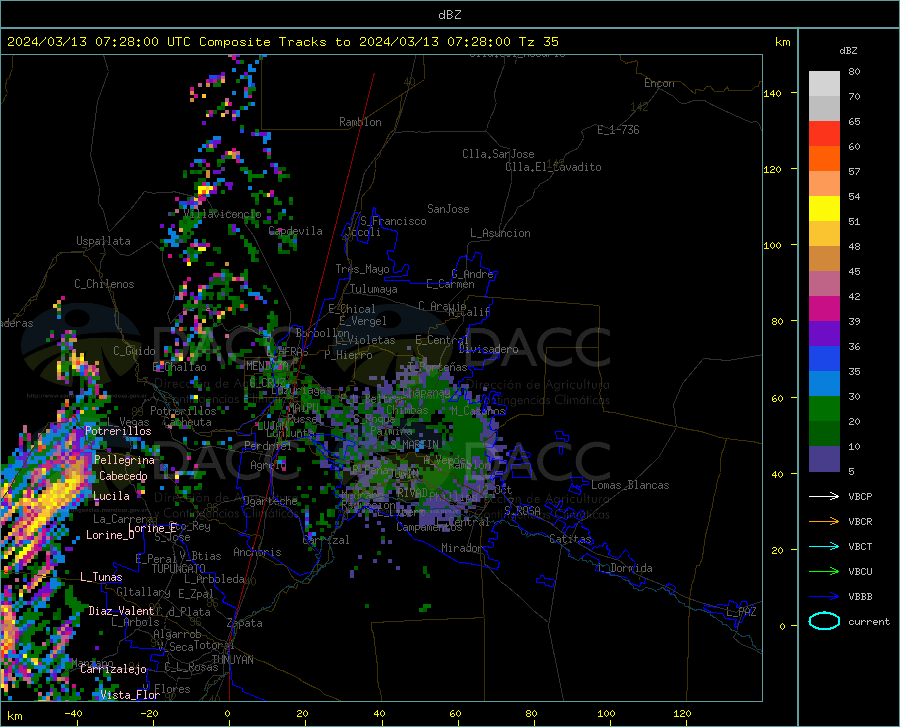Click the Pellegrina map label
This screenshot has height=727, width=900.
(x=125, y=460)
